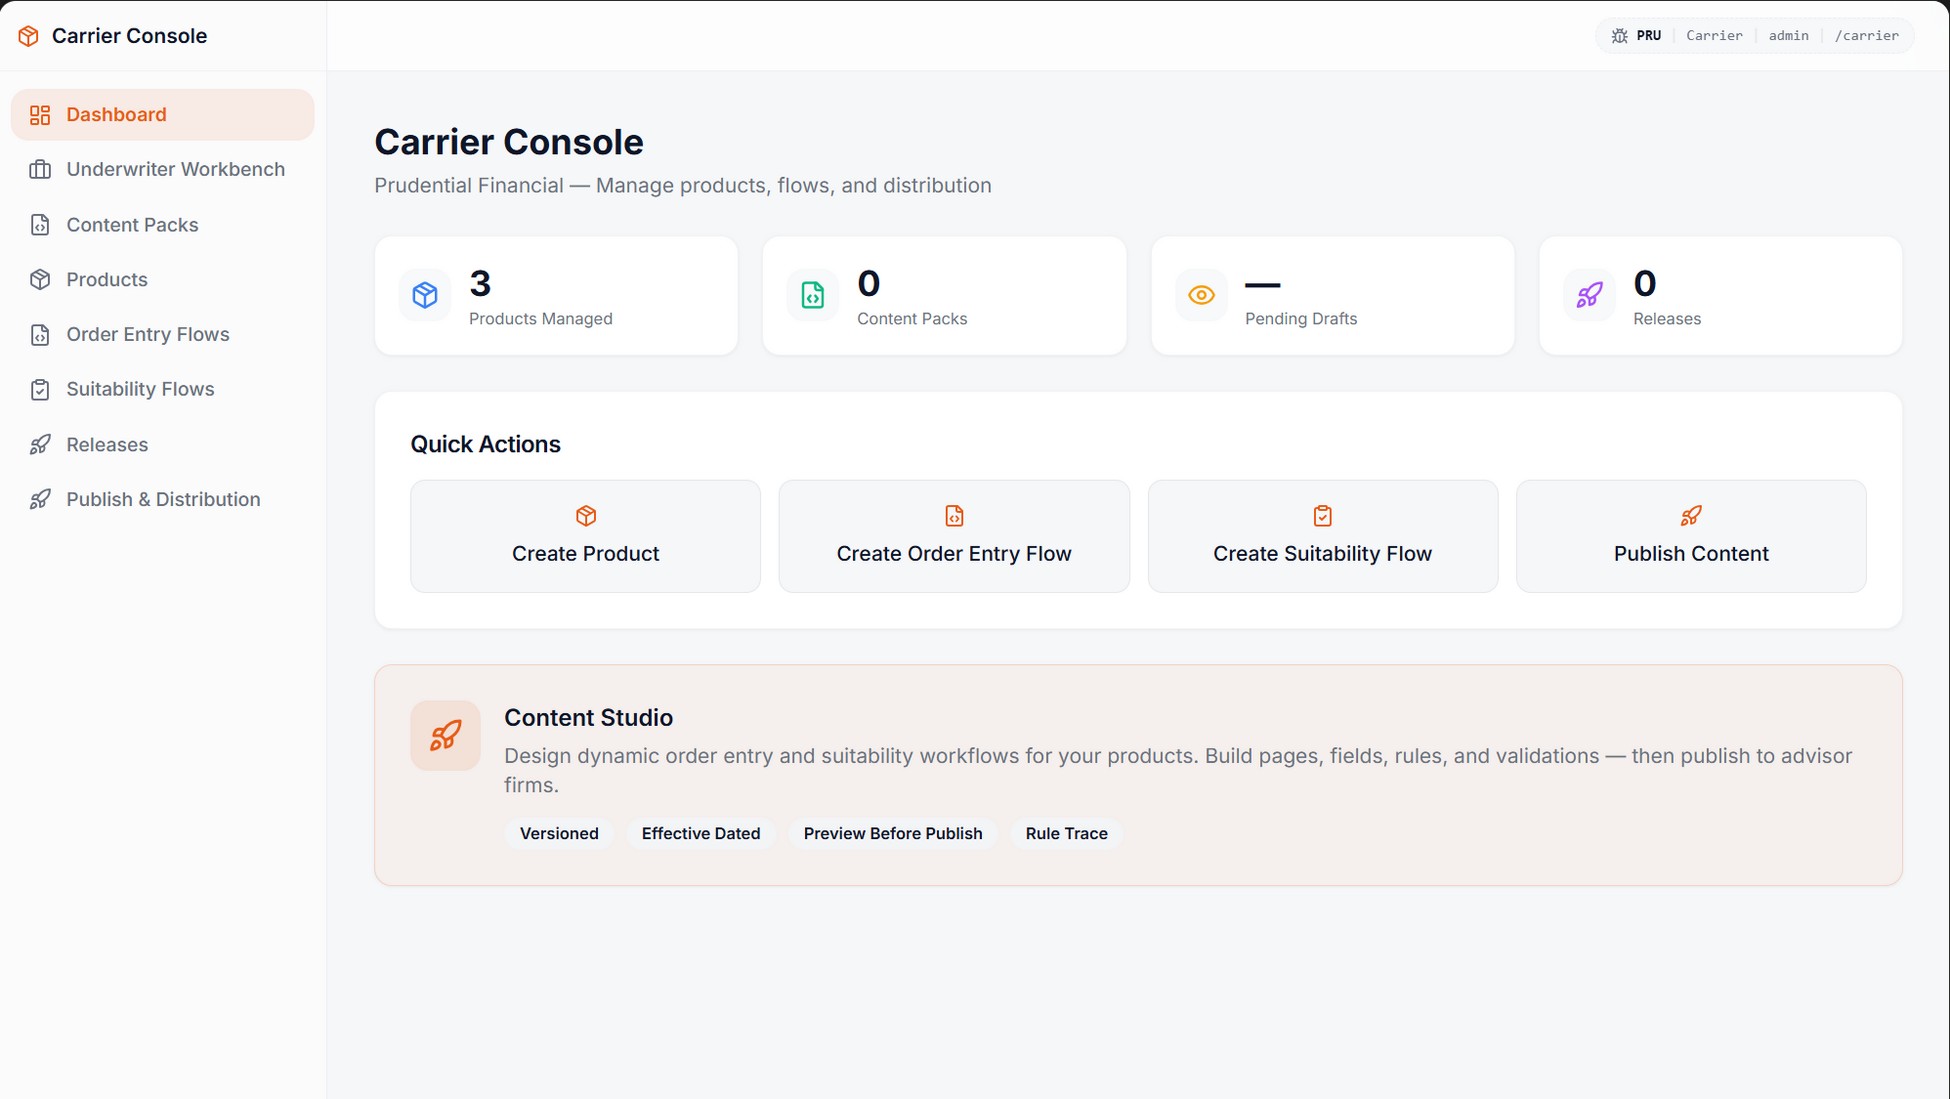Open the Publish & Distribution page
This screenshot has height=1099, width=1950.
[x=163, y=499]
